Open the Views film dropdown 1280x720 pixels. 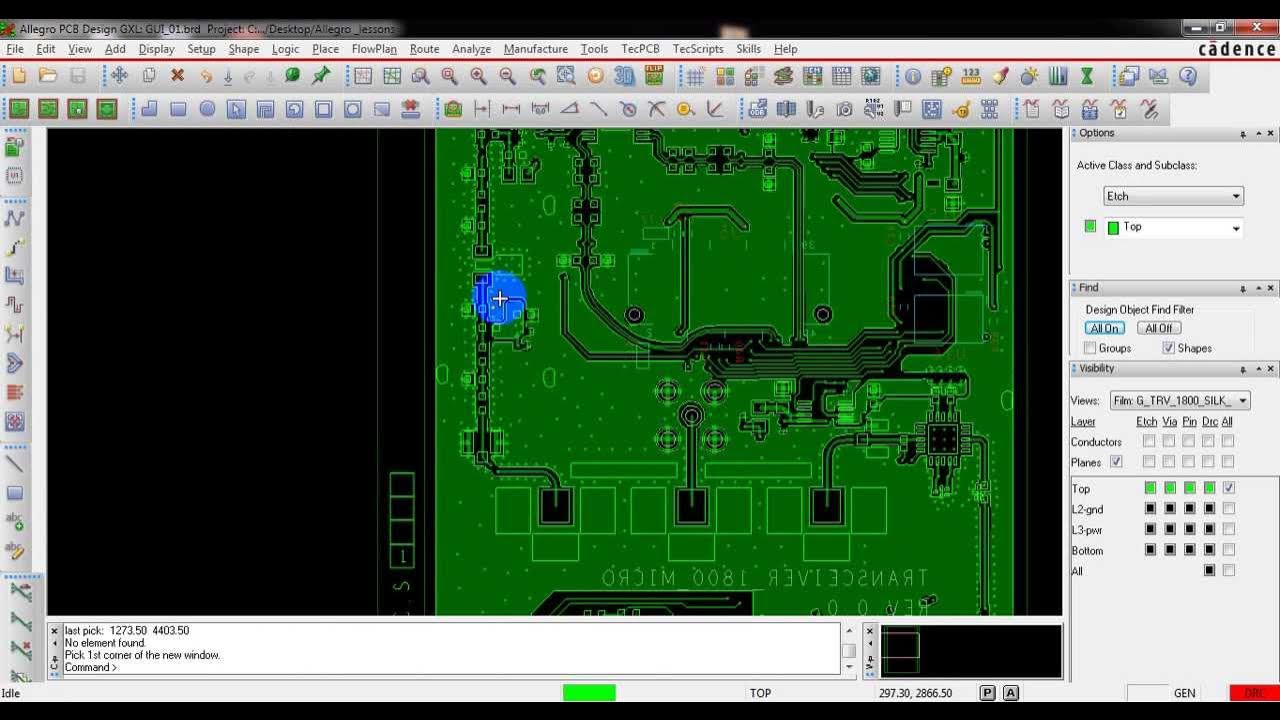coord(1180,401)
